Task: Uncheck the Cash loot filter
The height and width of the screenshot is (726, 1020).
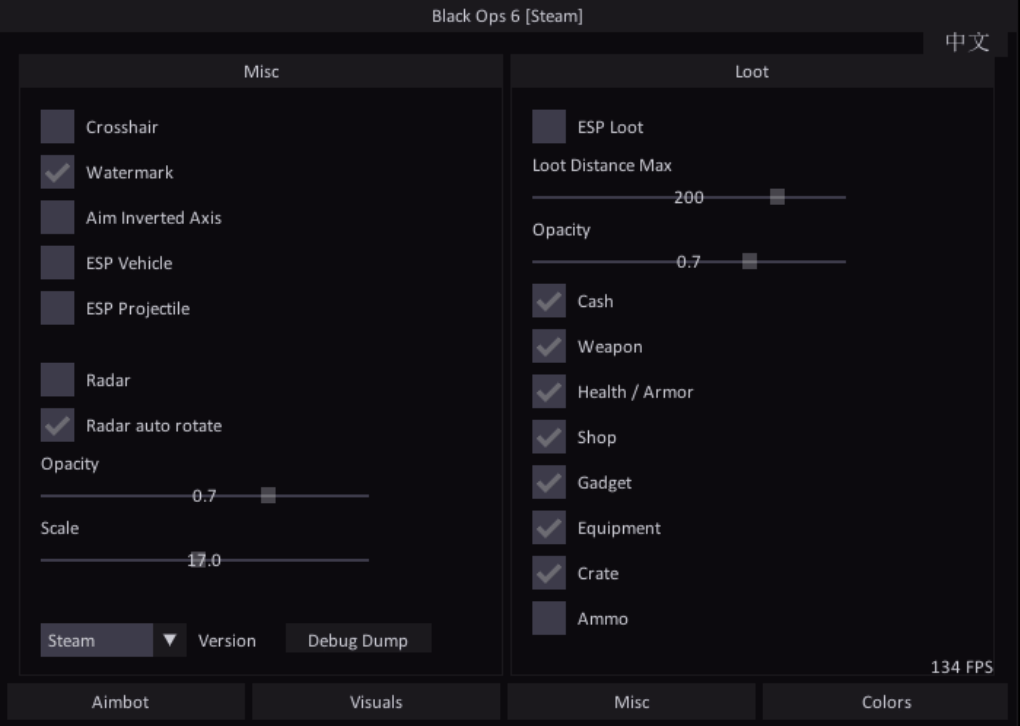Action: point(549,301)
